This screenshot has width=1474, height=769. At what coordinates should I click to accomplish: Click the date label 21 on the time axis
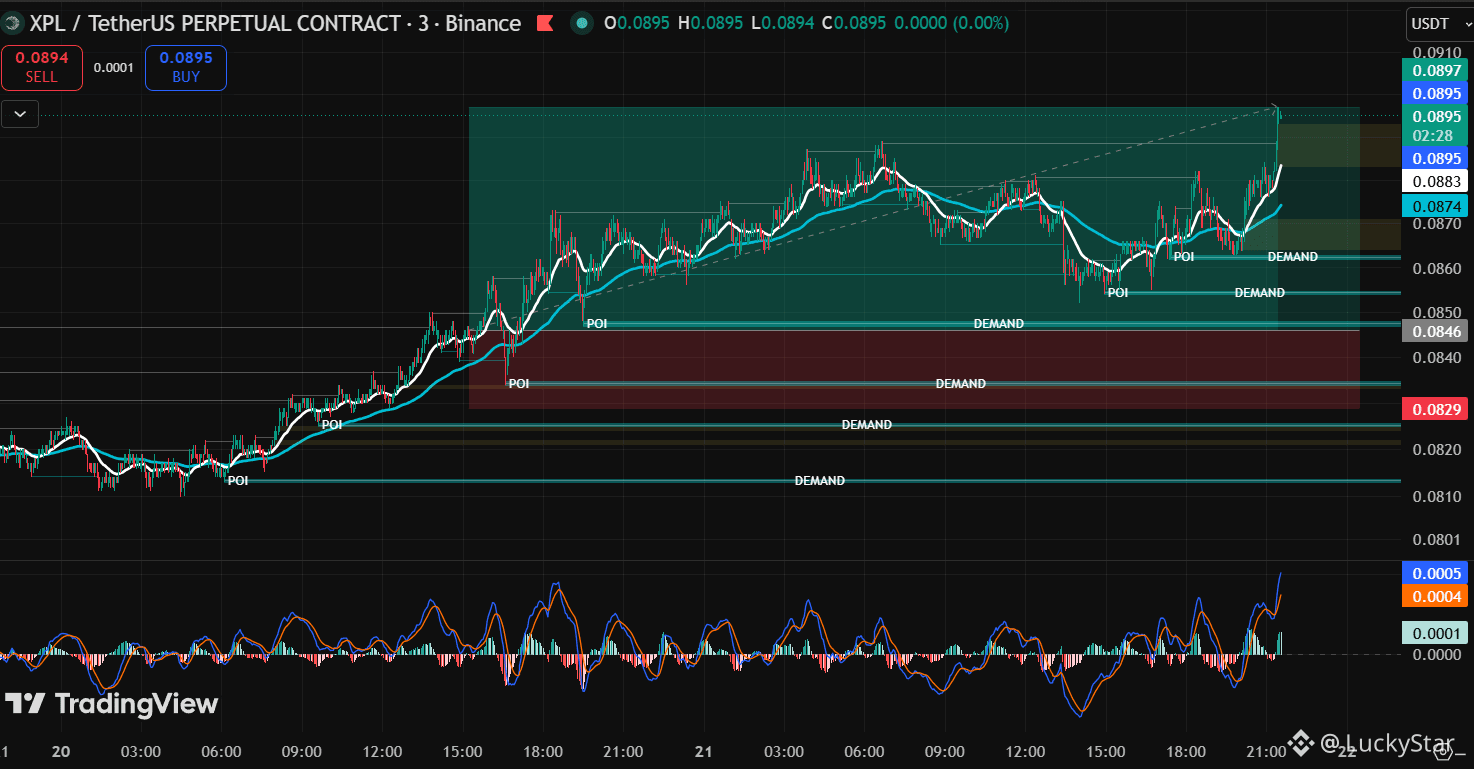(704, 751)
